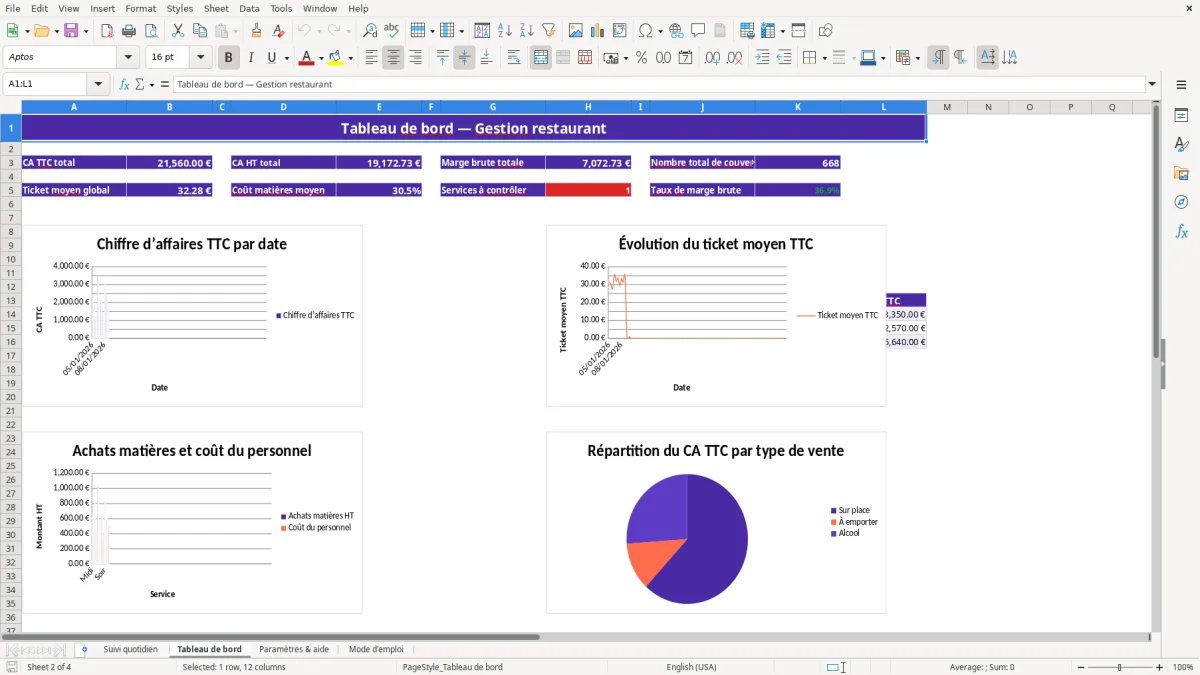Open the Background Color dropdown arrow
Viewport: 1200px width, 675px height.
350,58
